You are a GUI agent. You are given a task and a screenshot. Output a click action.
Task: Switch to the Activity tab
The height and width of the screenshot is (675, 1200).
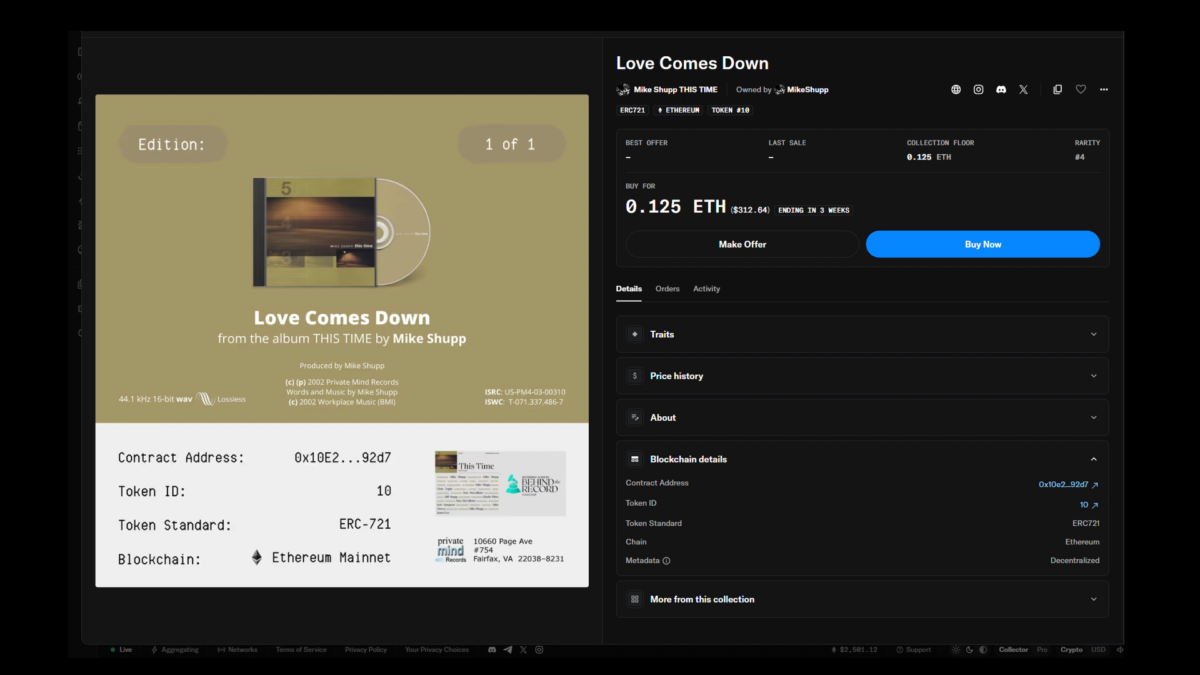[x=706, y=289]
